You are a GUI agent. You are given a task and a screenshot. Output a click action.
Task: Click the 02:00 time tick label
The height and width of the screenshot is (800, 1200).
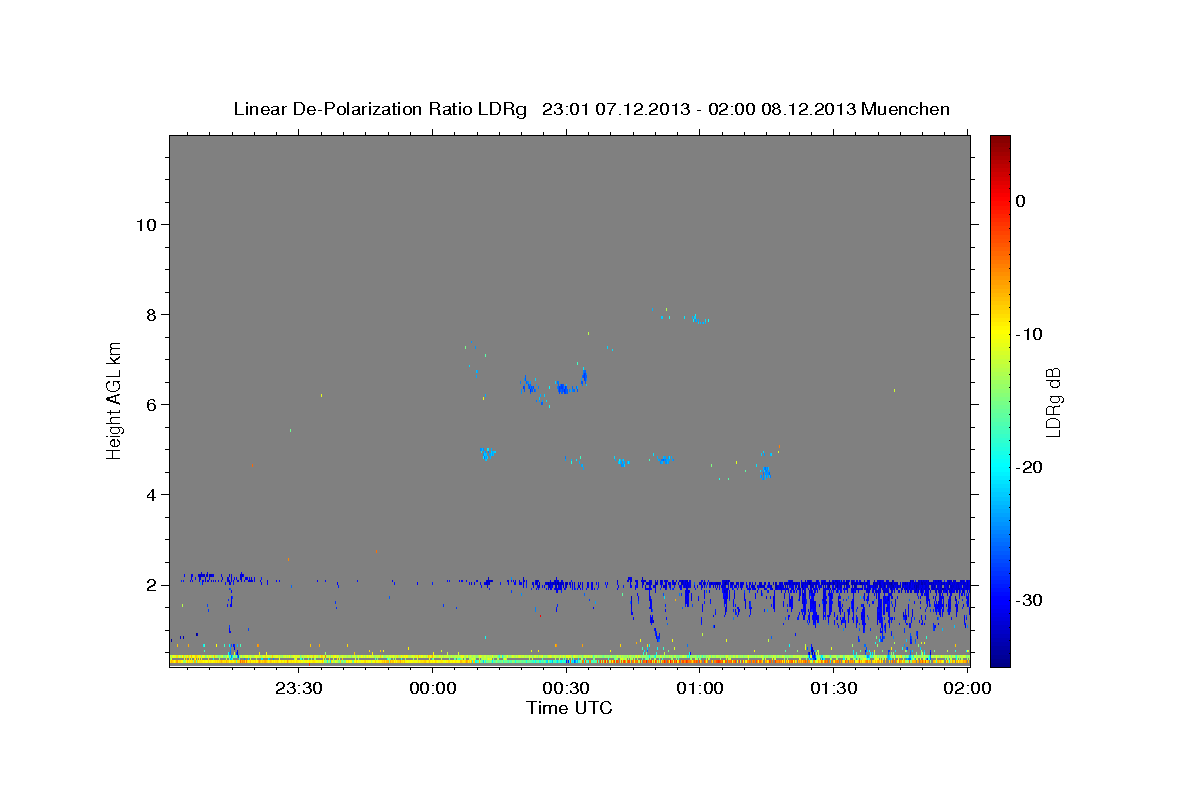[967, 688]
